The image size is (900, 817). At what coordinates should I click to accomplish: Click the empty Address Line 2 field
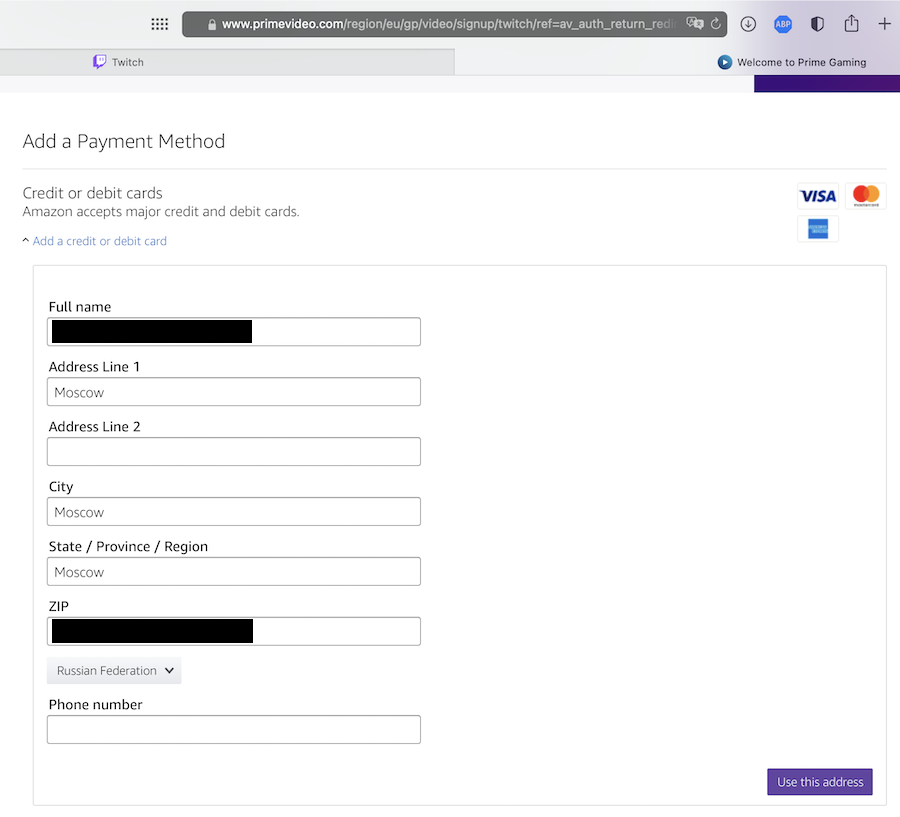click(x=233, y=452)
